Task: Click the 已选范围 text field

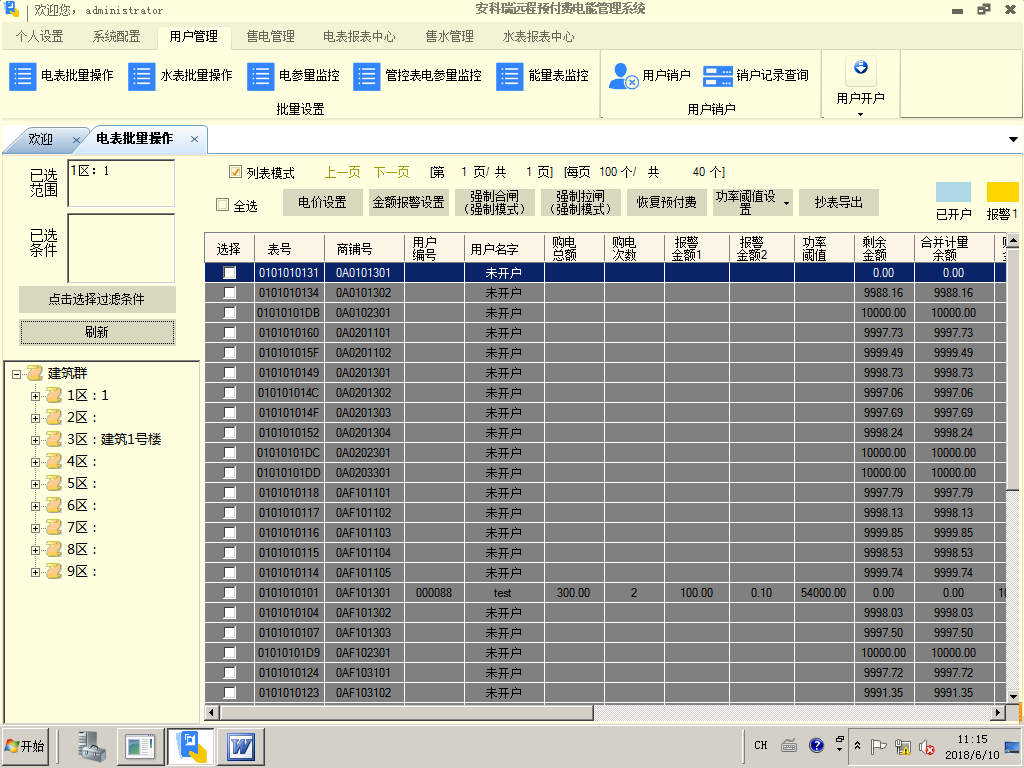Action: tap(120, 184)
